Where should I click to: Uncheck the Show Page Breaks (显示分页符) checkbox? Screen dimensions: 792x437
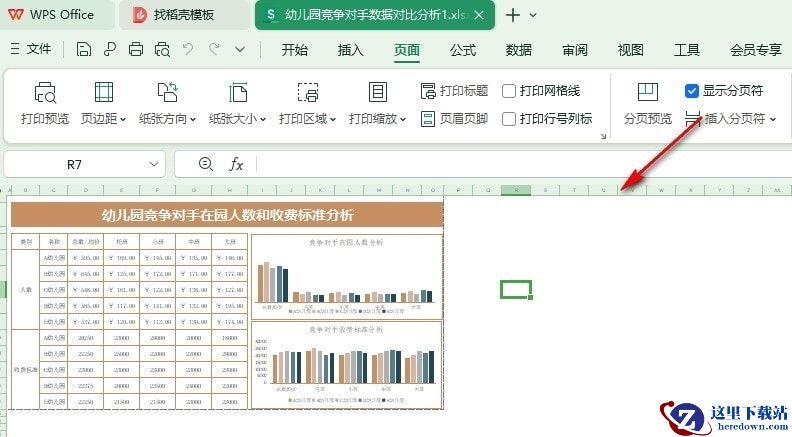coord(691,91)
